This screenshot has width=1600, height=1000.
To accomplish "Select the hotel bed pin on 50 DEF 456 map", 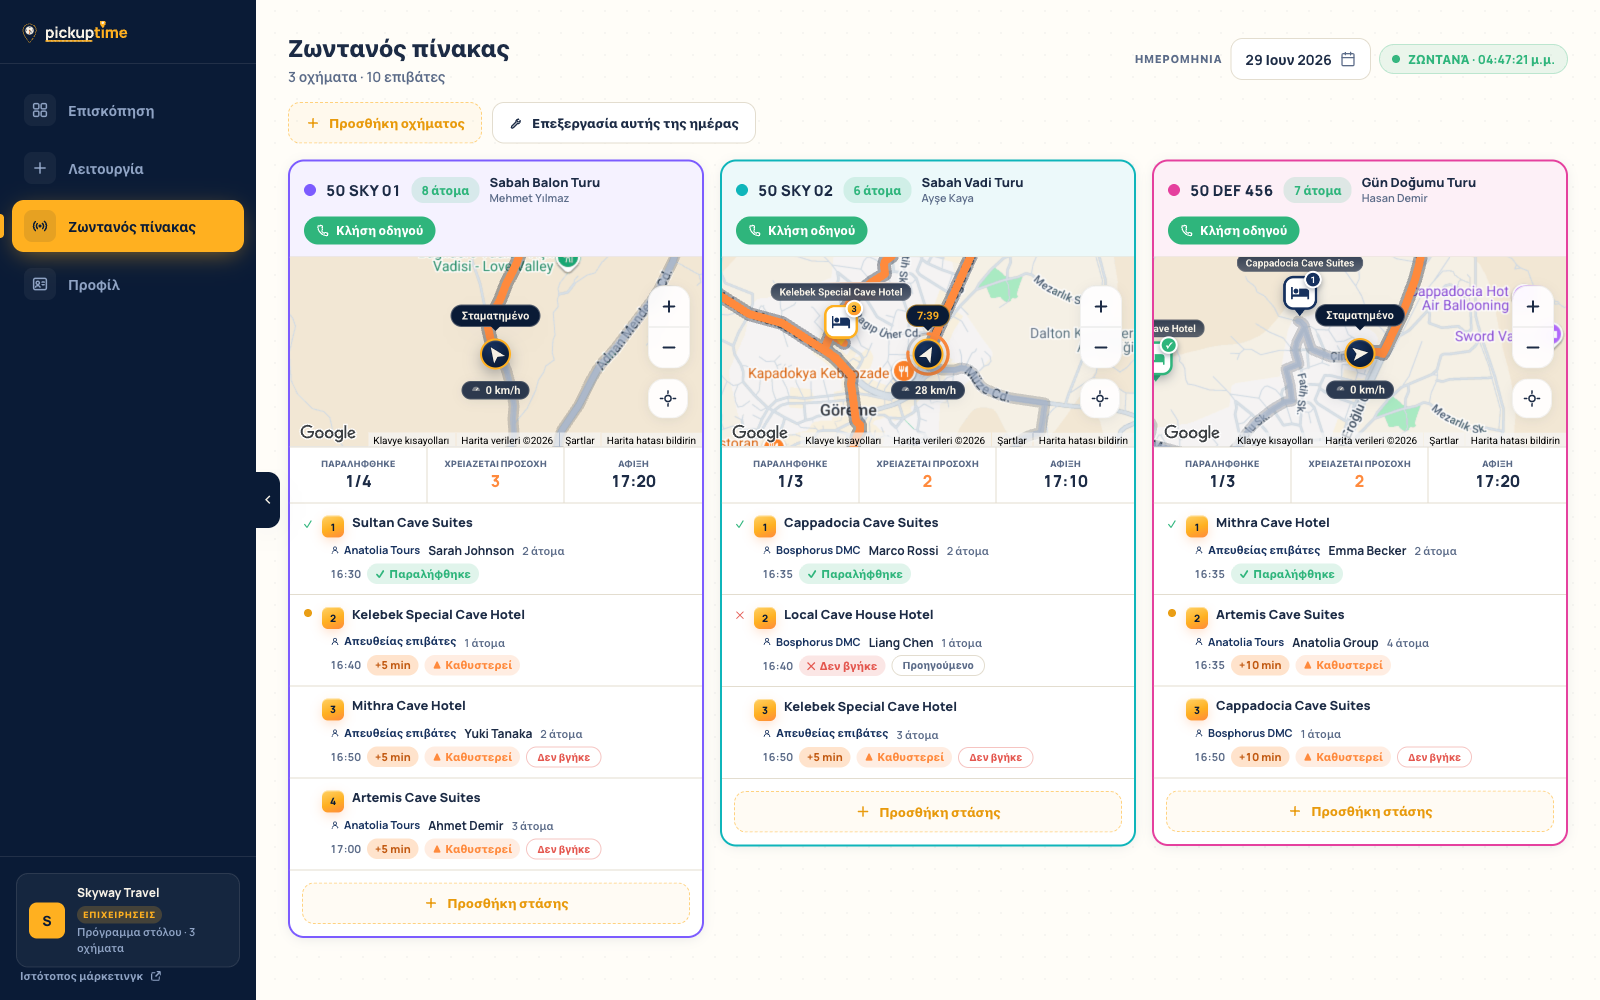I will [x=1300, y=293].
